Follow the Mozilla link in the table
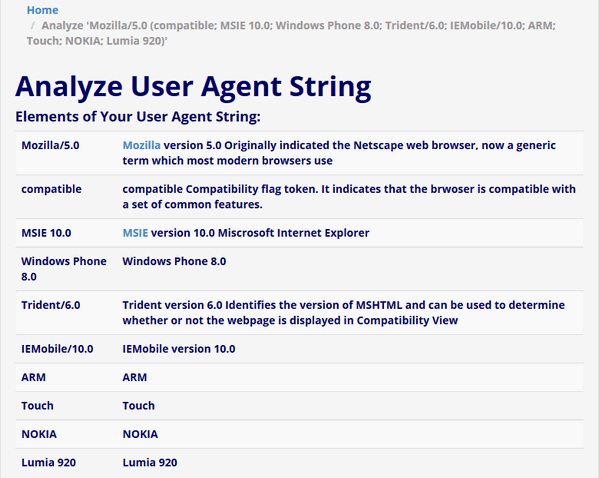Screen dimensions: 599x478 (x=141, y=146)
